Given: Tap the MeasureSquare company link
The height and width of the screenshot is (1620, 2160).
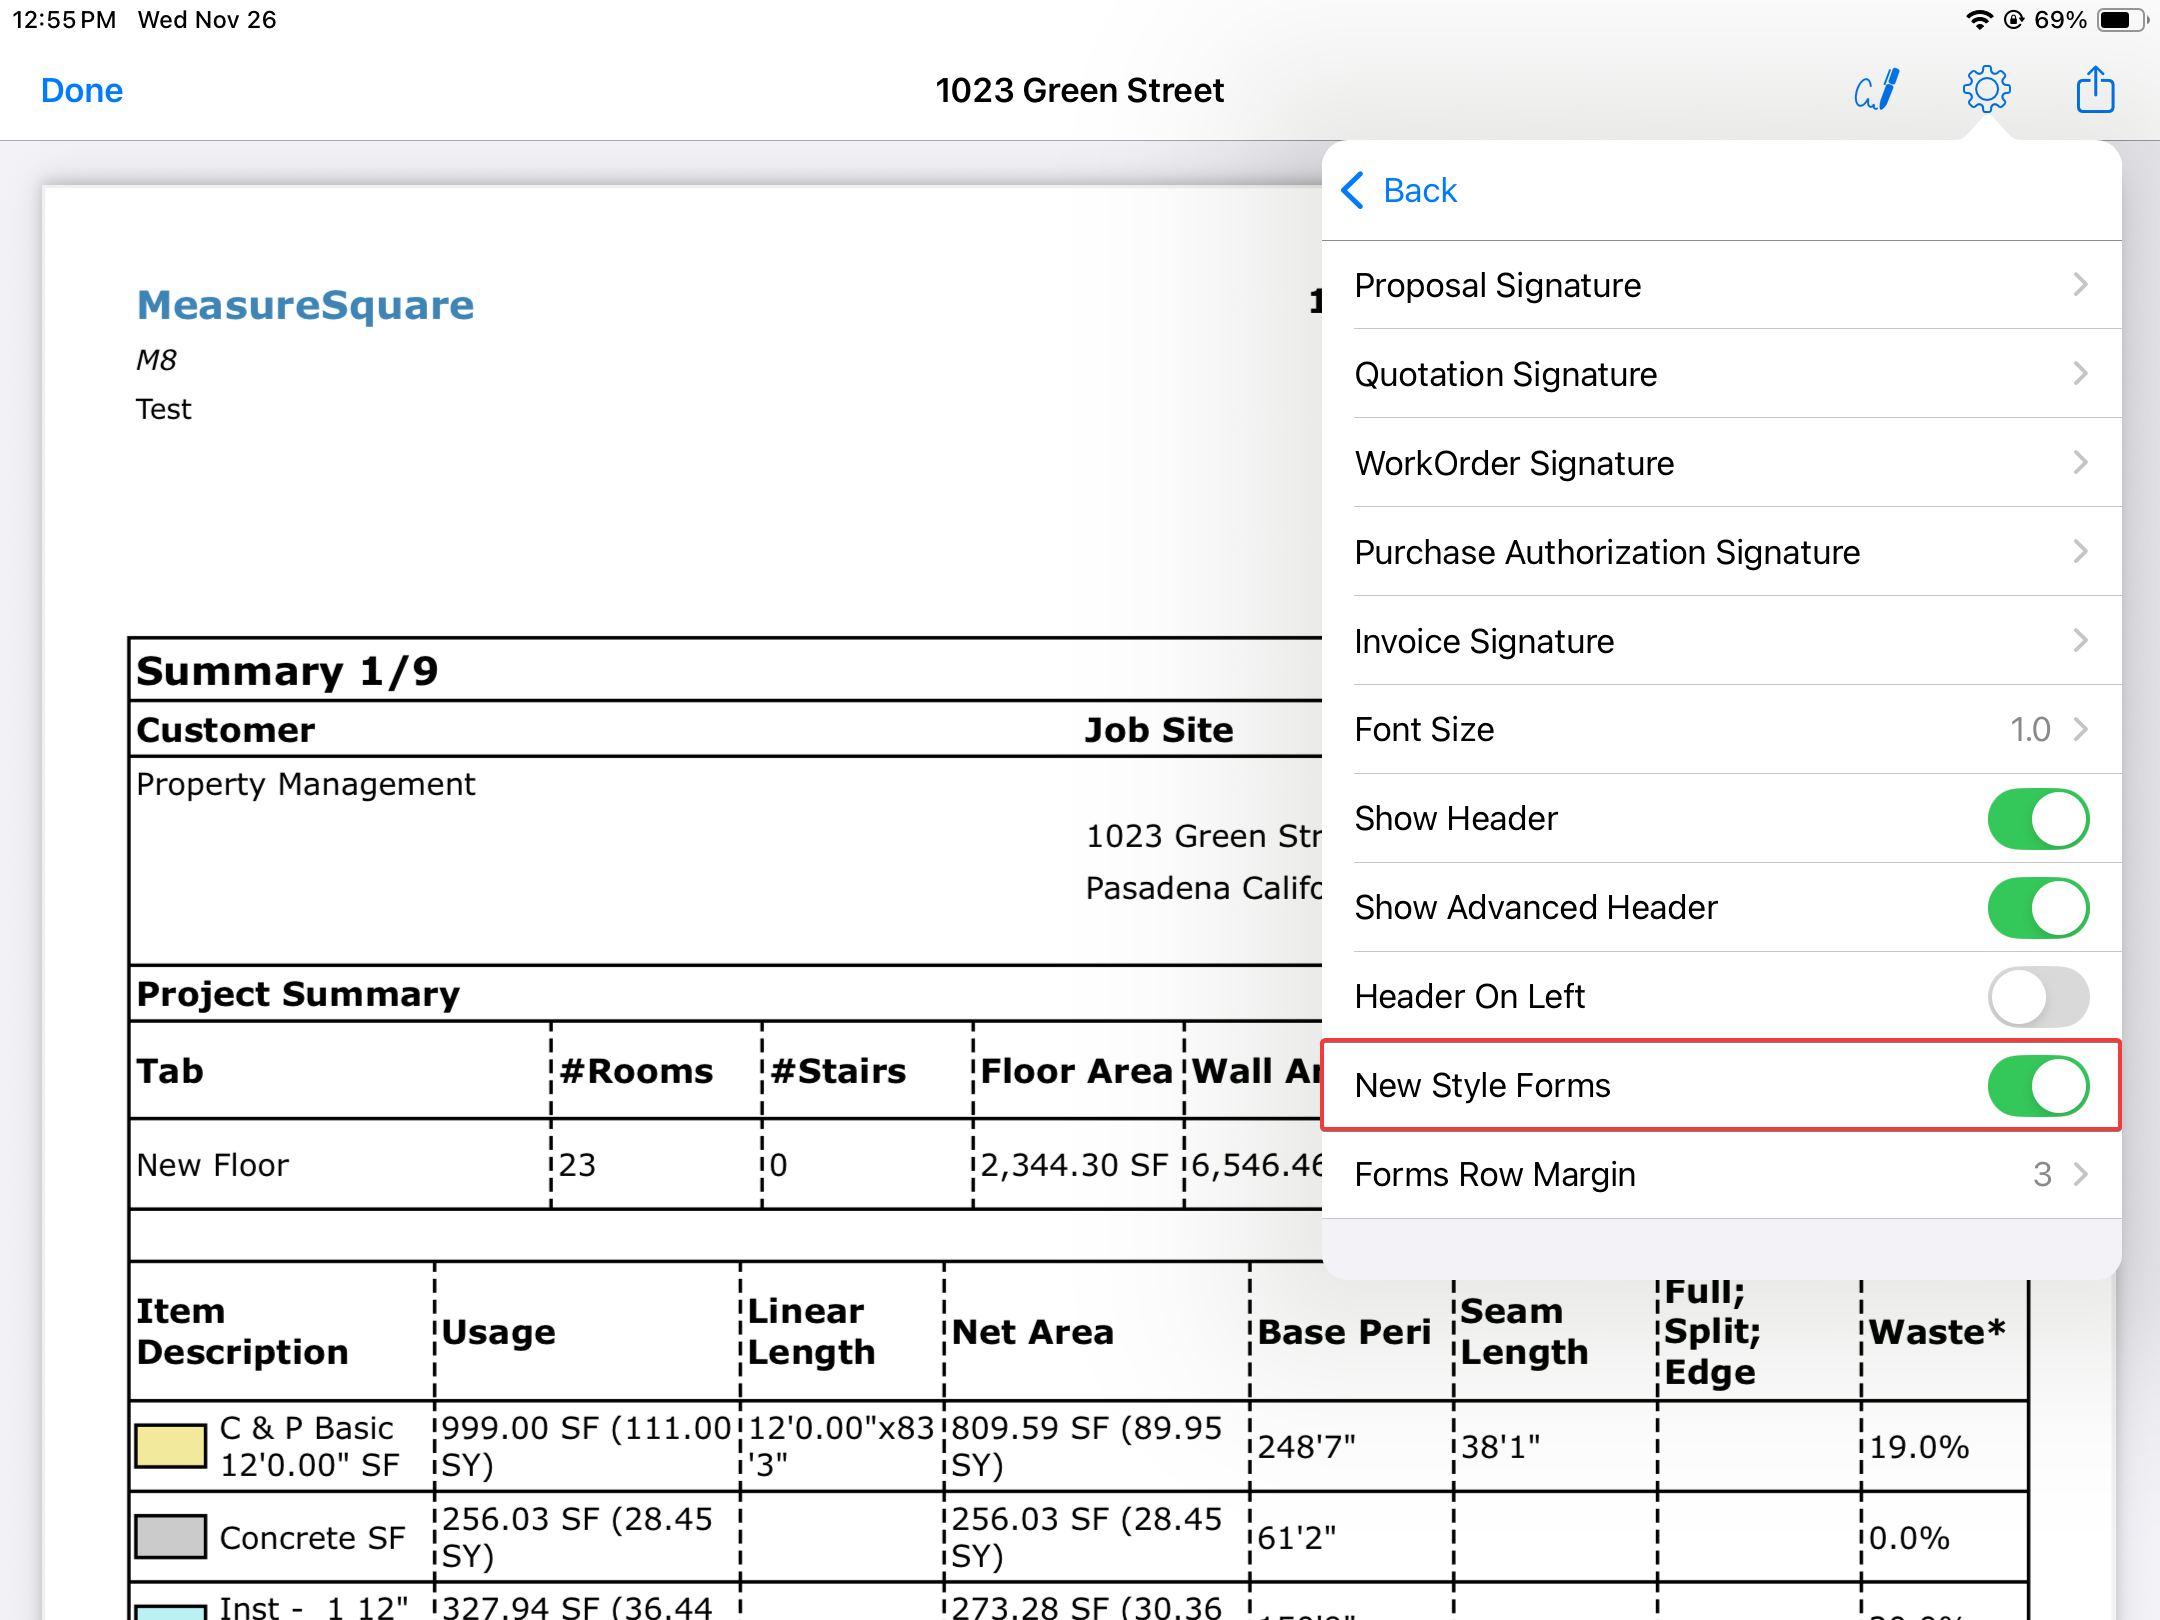Looking at the screenshot, I should click(x=305, y=305).
